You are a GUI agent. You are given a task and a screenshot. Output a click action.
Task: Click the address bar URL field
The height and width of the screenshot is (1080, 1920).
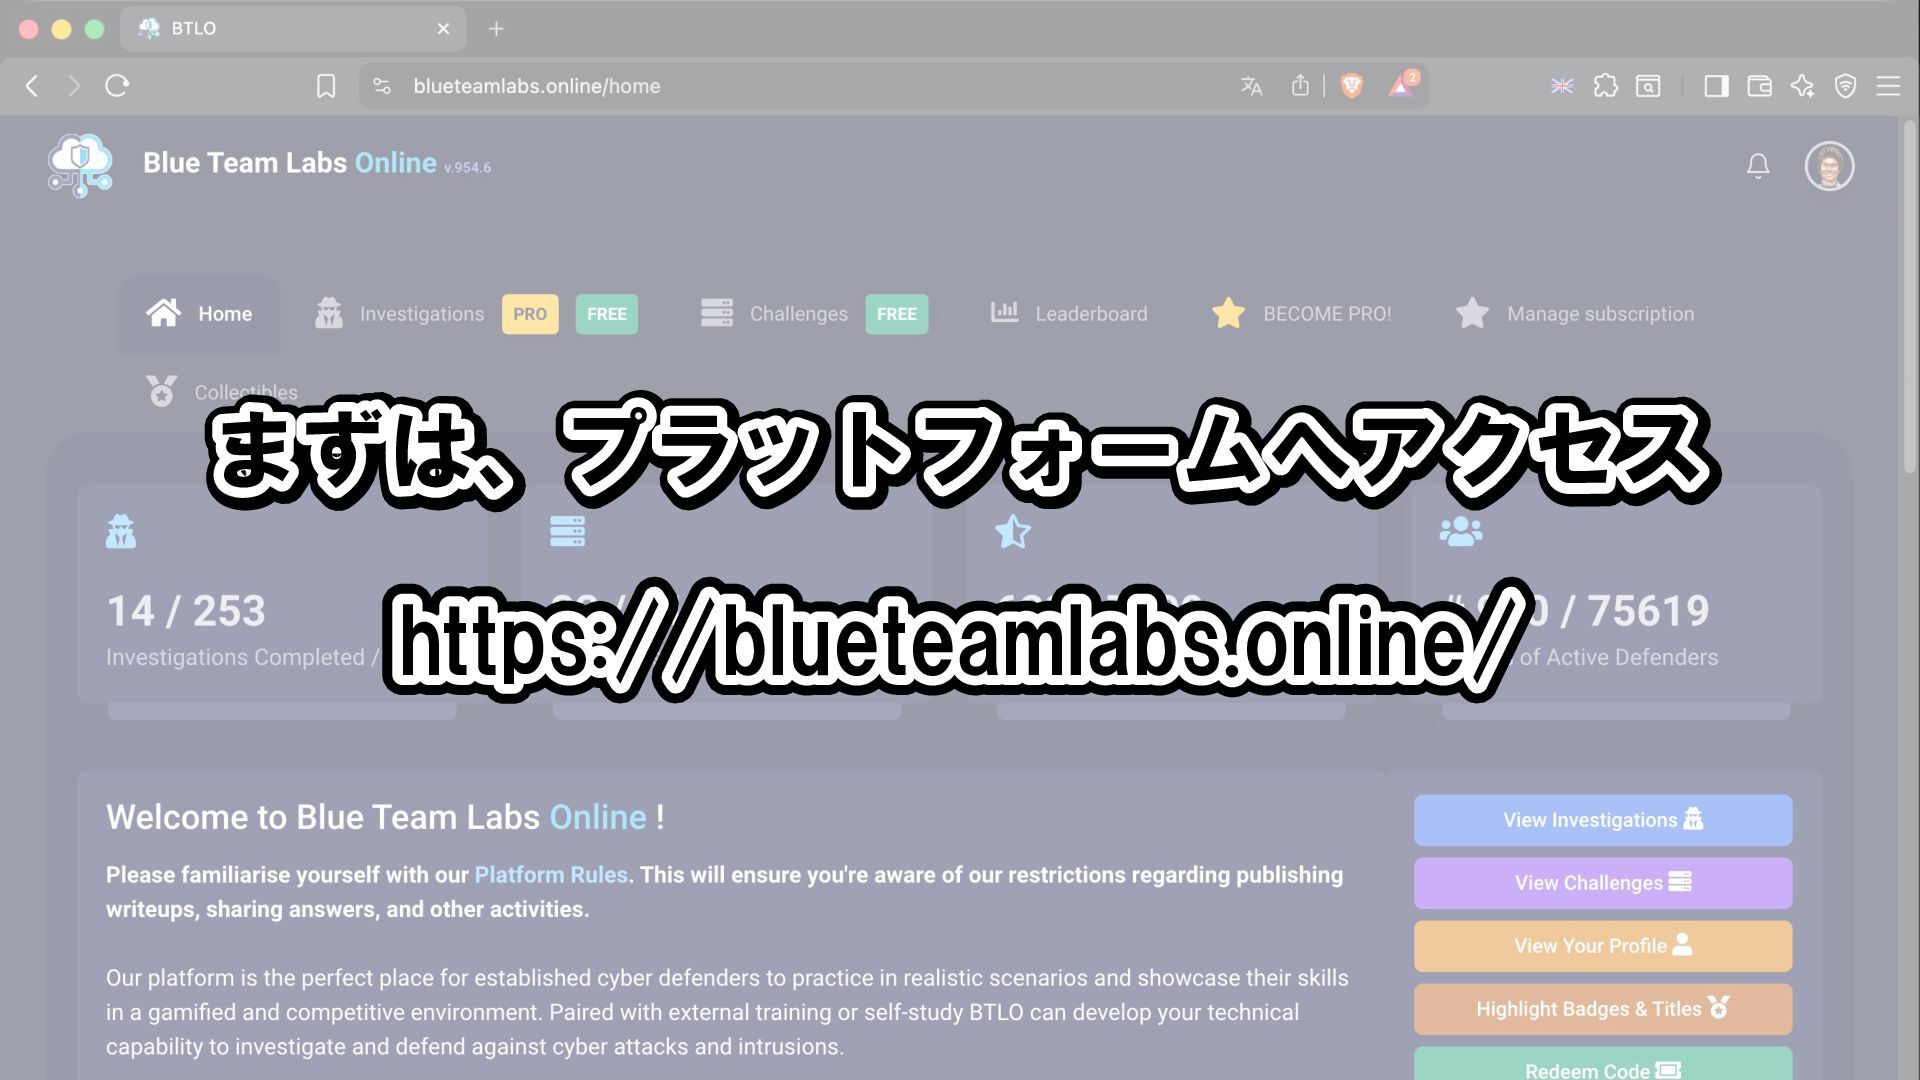(700, 86)
